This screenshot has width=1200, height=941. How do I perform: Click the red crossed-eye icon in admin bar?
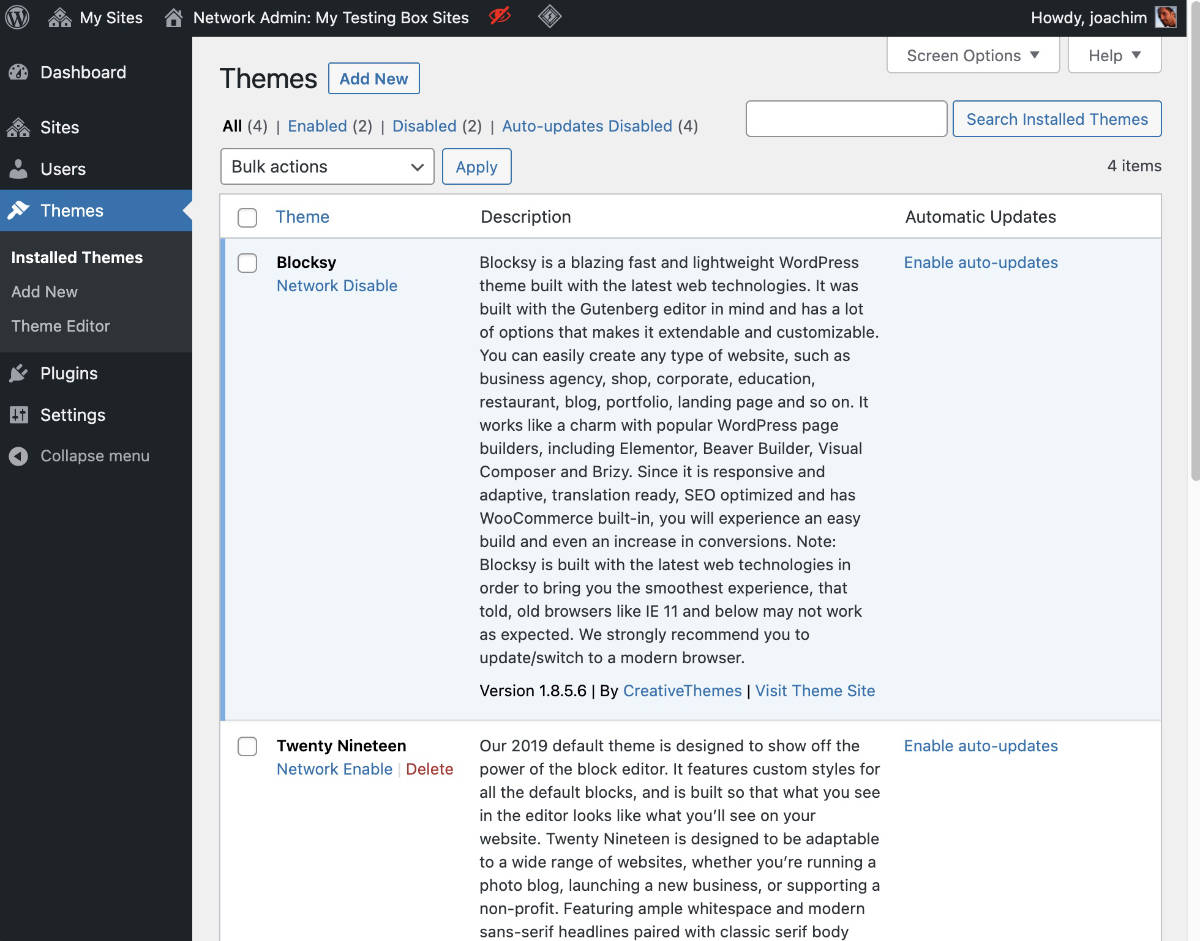click(x=500, y=16)
